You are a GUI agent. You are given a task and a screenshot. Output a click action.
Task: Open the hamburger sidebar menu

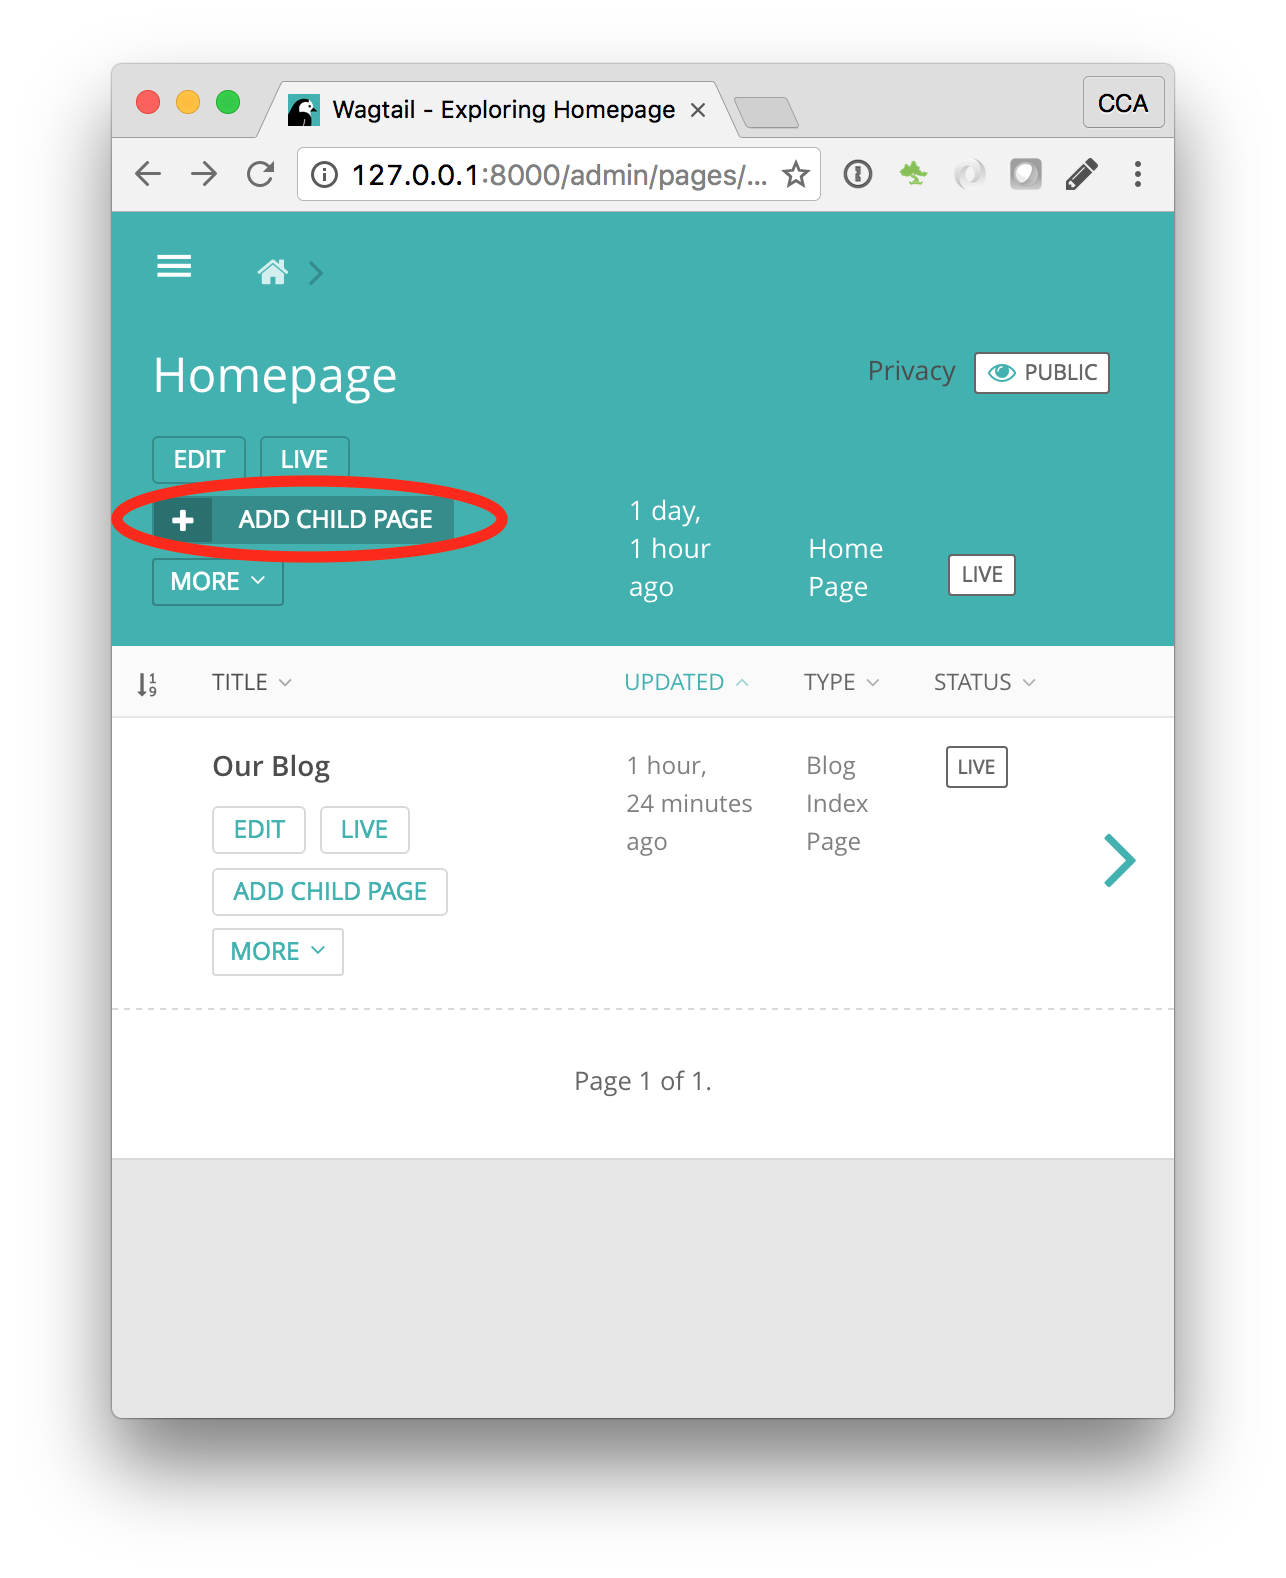[174, 267]
